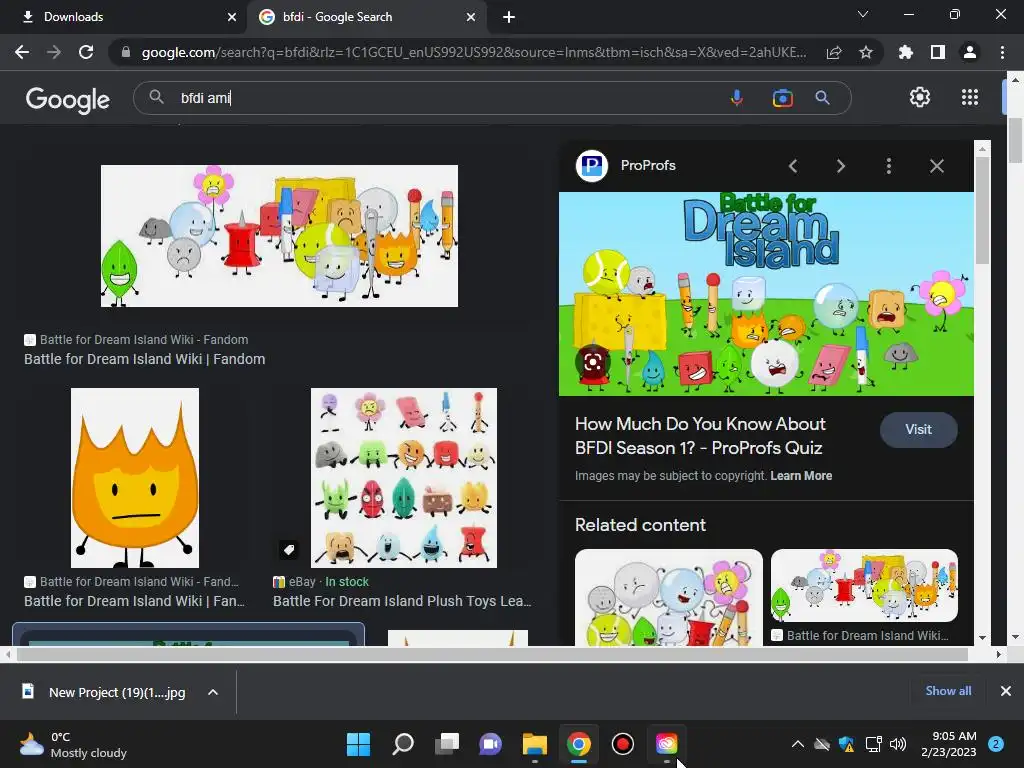The height and width of the screenshot is (768, 1024).
Task: Open the BFDI group image thumbnail
Action: pyautogui.click(x=279, y=236)
